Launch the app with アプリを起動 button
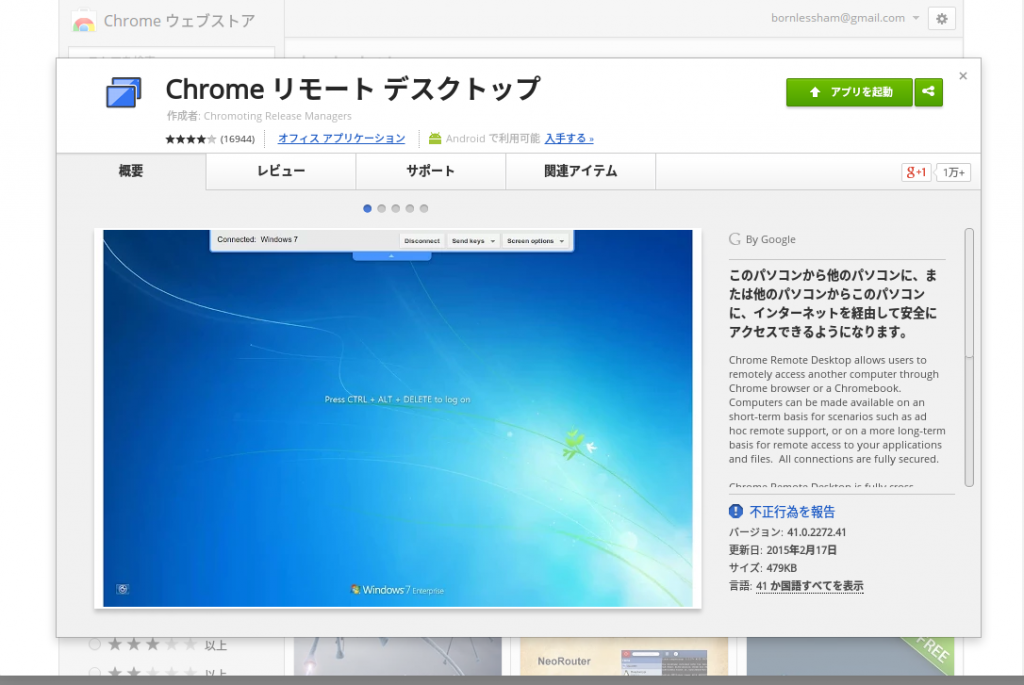This screenshot has width=1024, height=685. coord(849,92)
